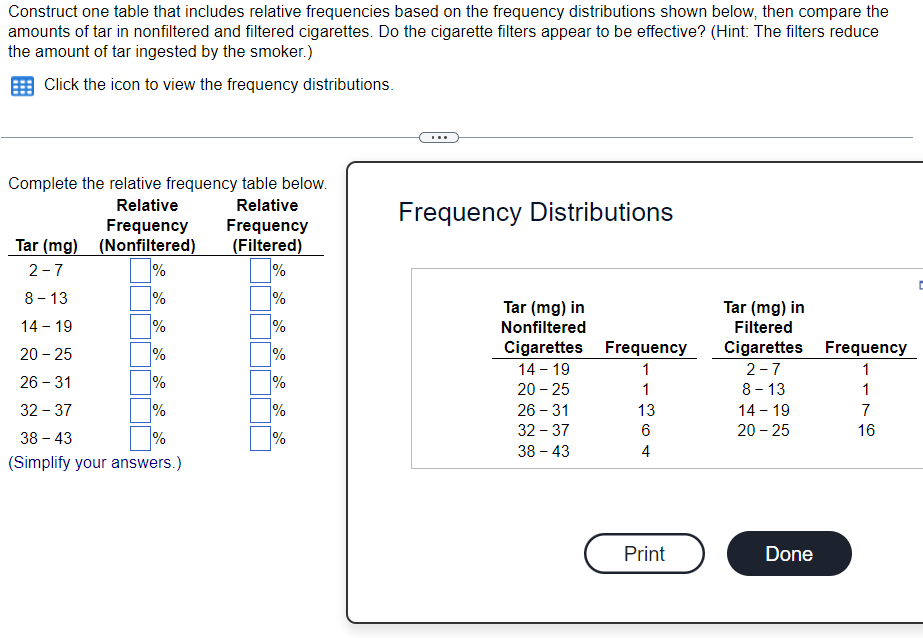Screen dimensions: 923x638
Task: Close the popup with Done
Action: pyautogui.click(x=789, y=553)
